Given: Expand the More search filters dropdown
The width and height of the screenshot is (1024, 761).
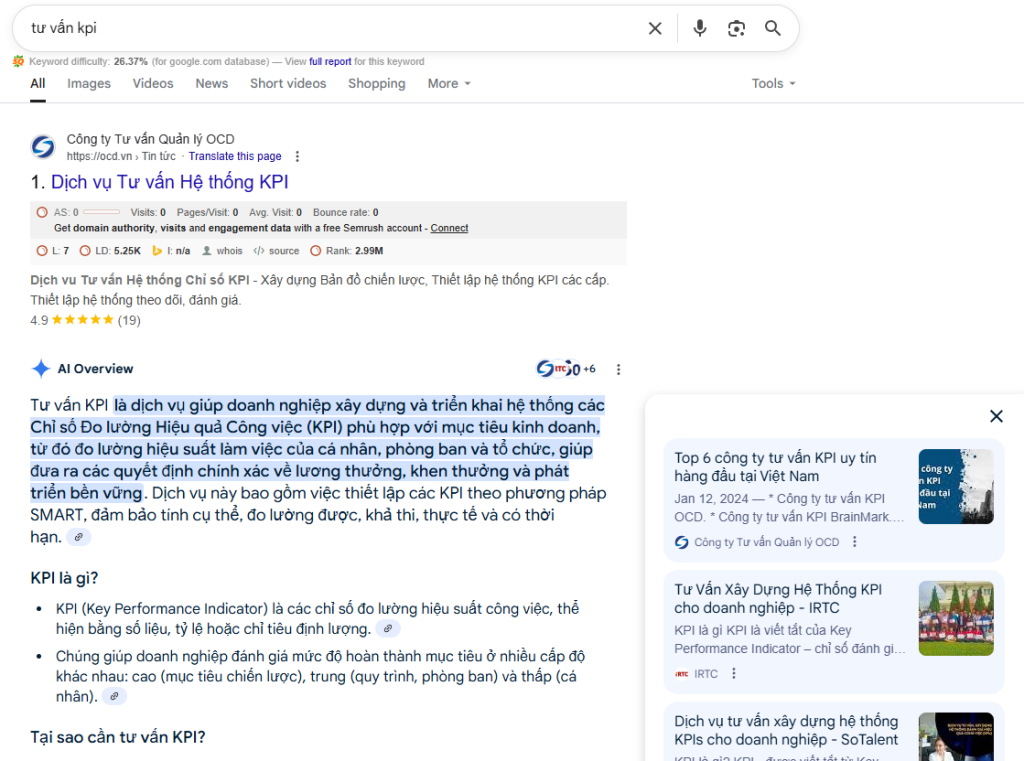Looking at the screenshot, I should pos(449,84).
